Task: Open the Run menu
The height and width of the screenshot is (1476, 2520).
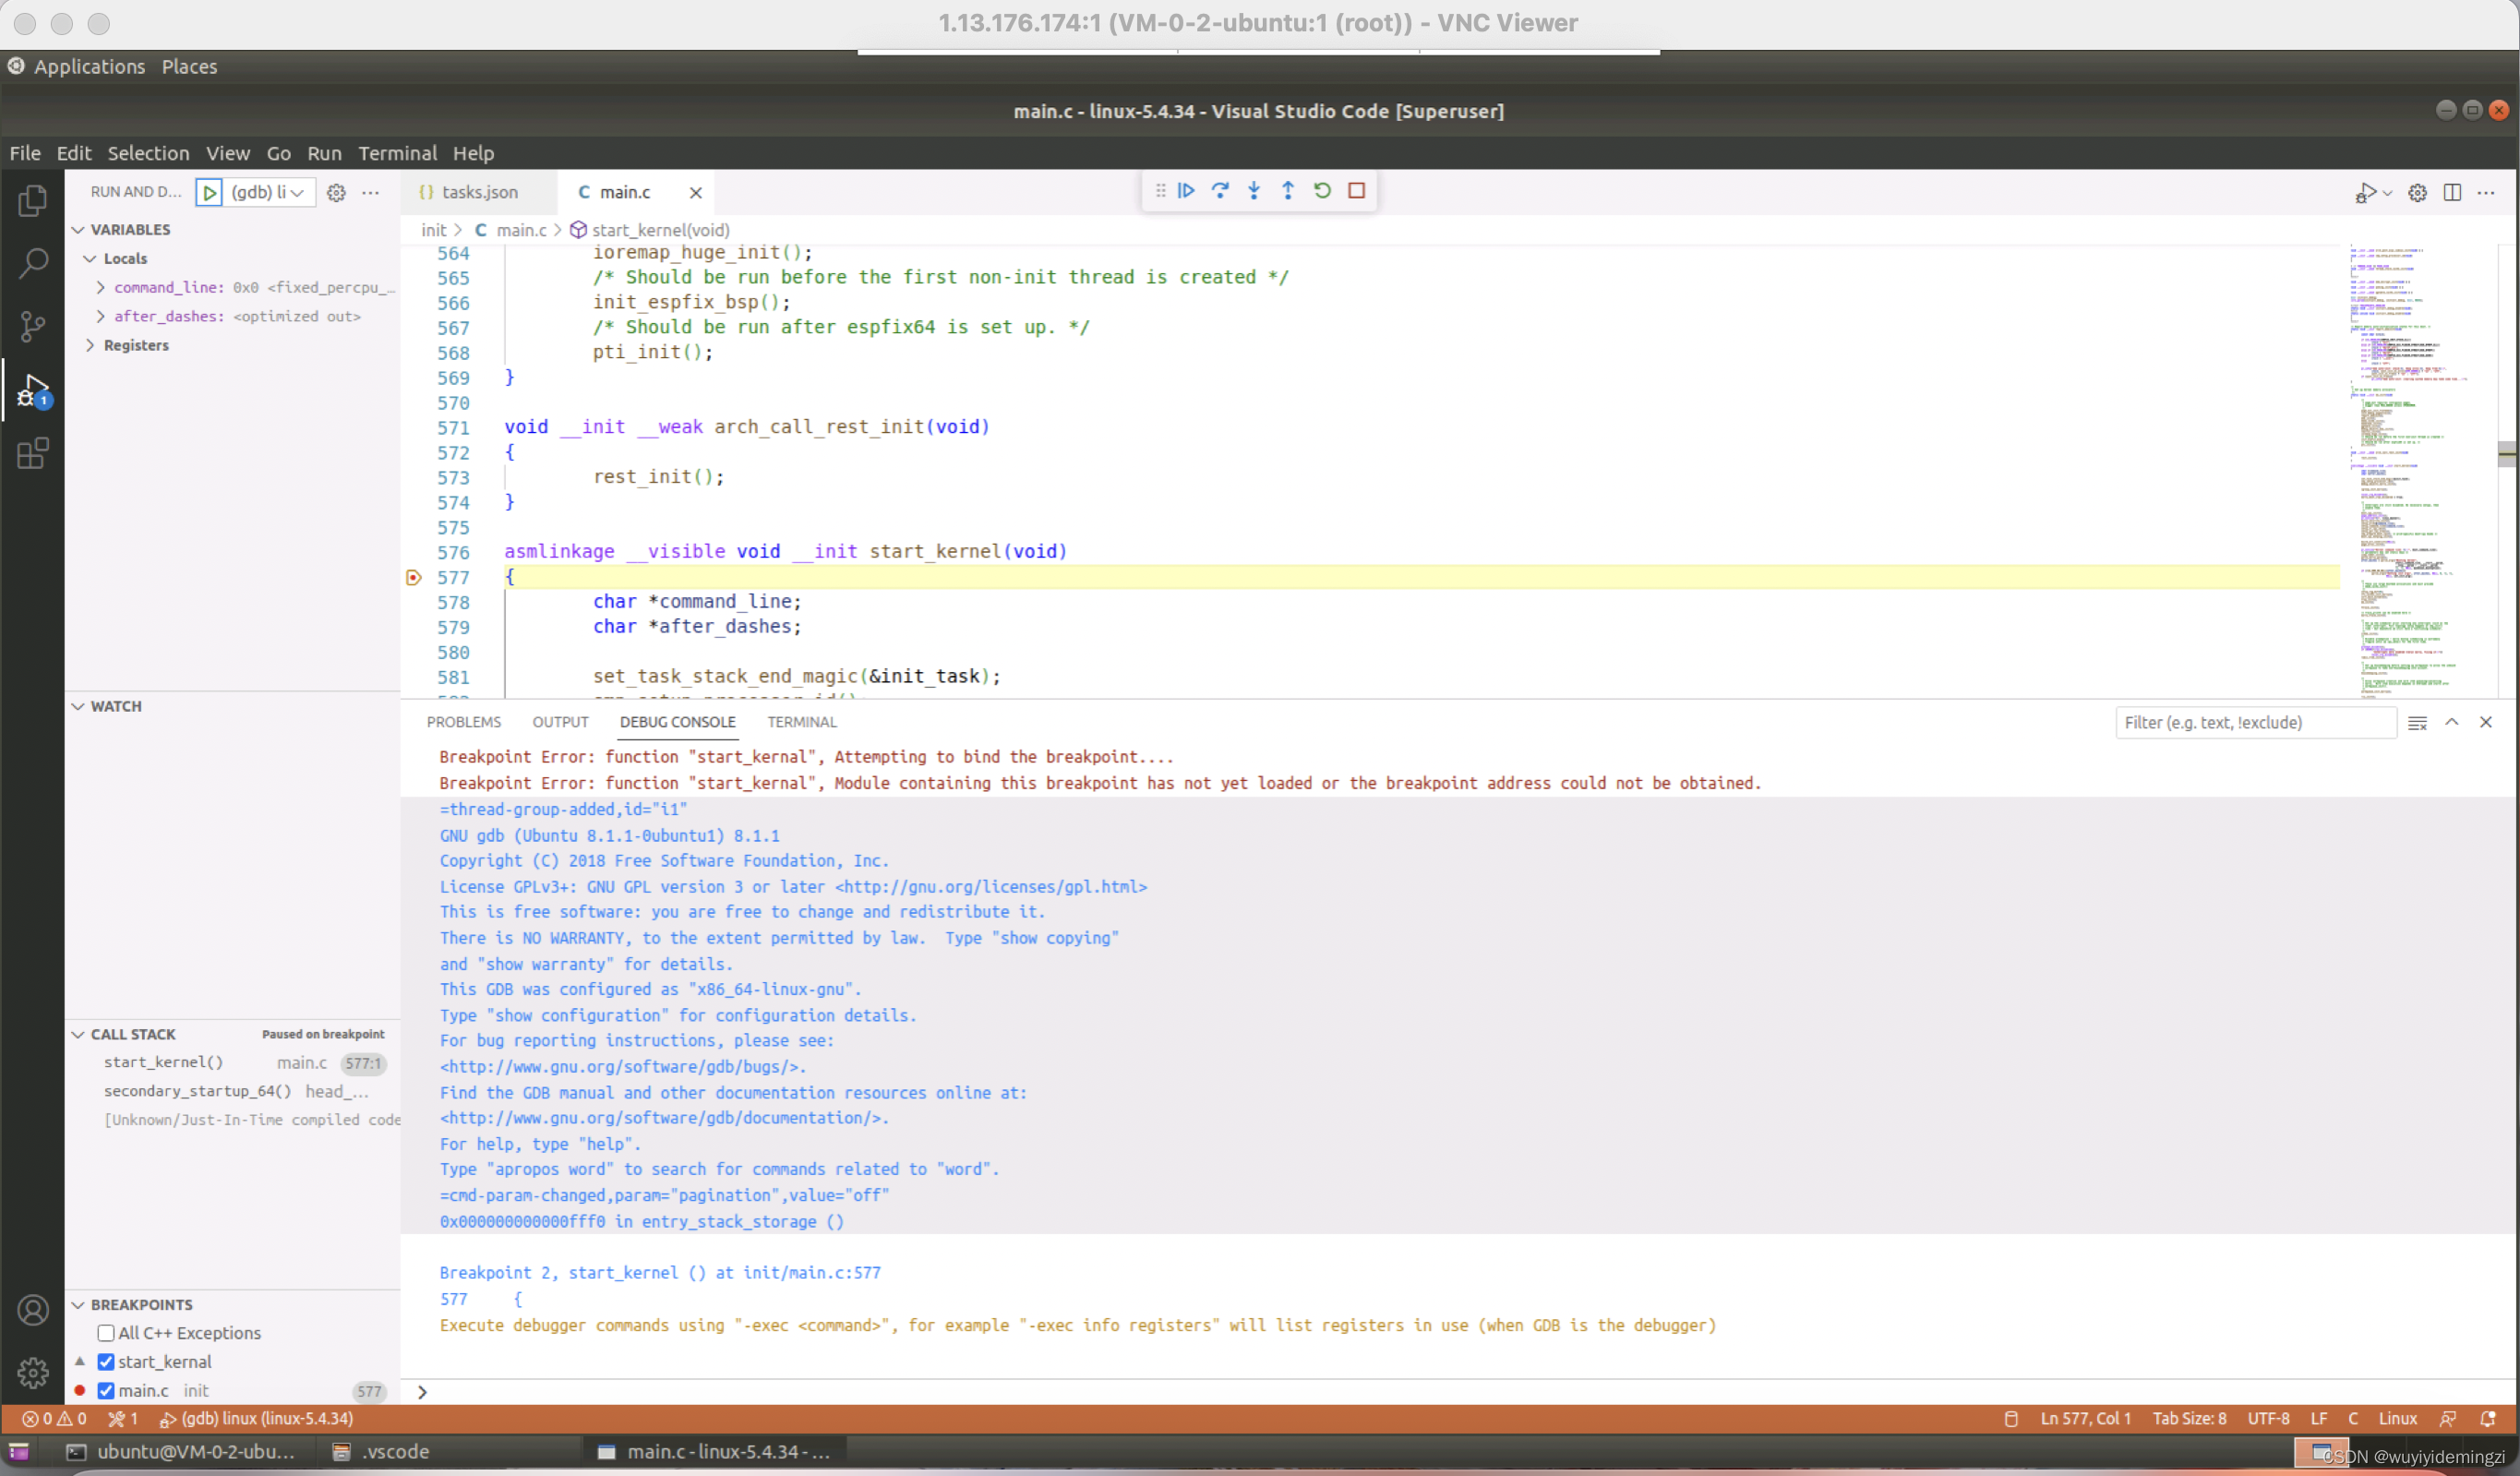Action: [x=324, y=153]
